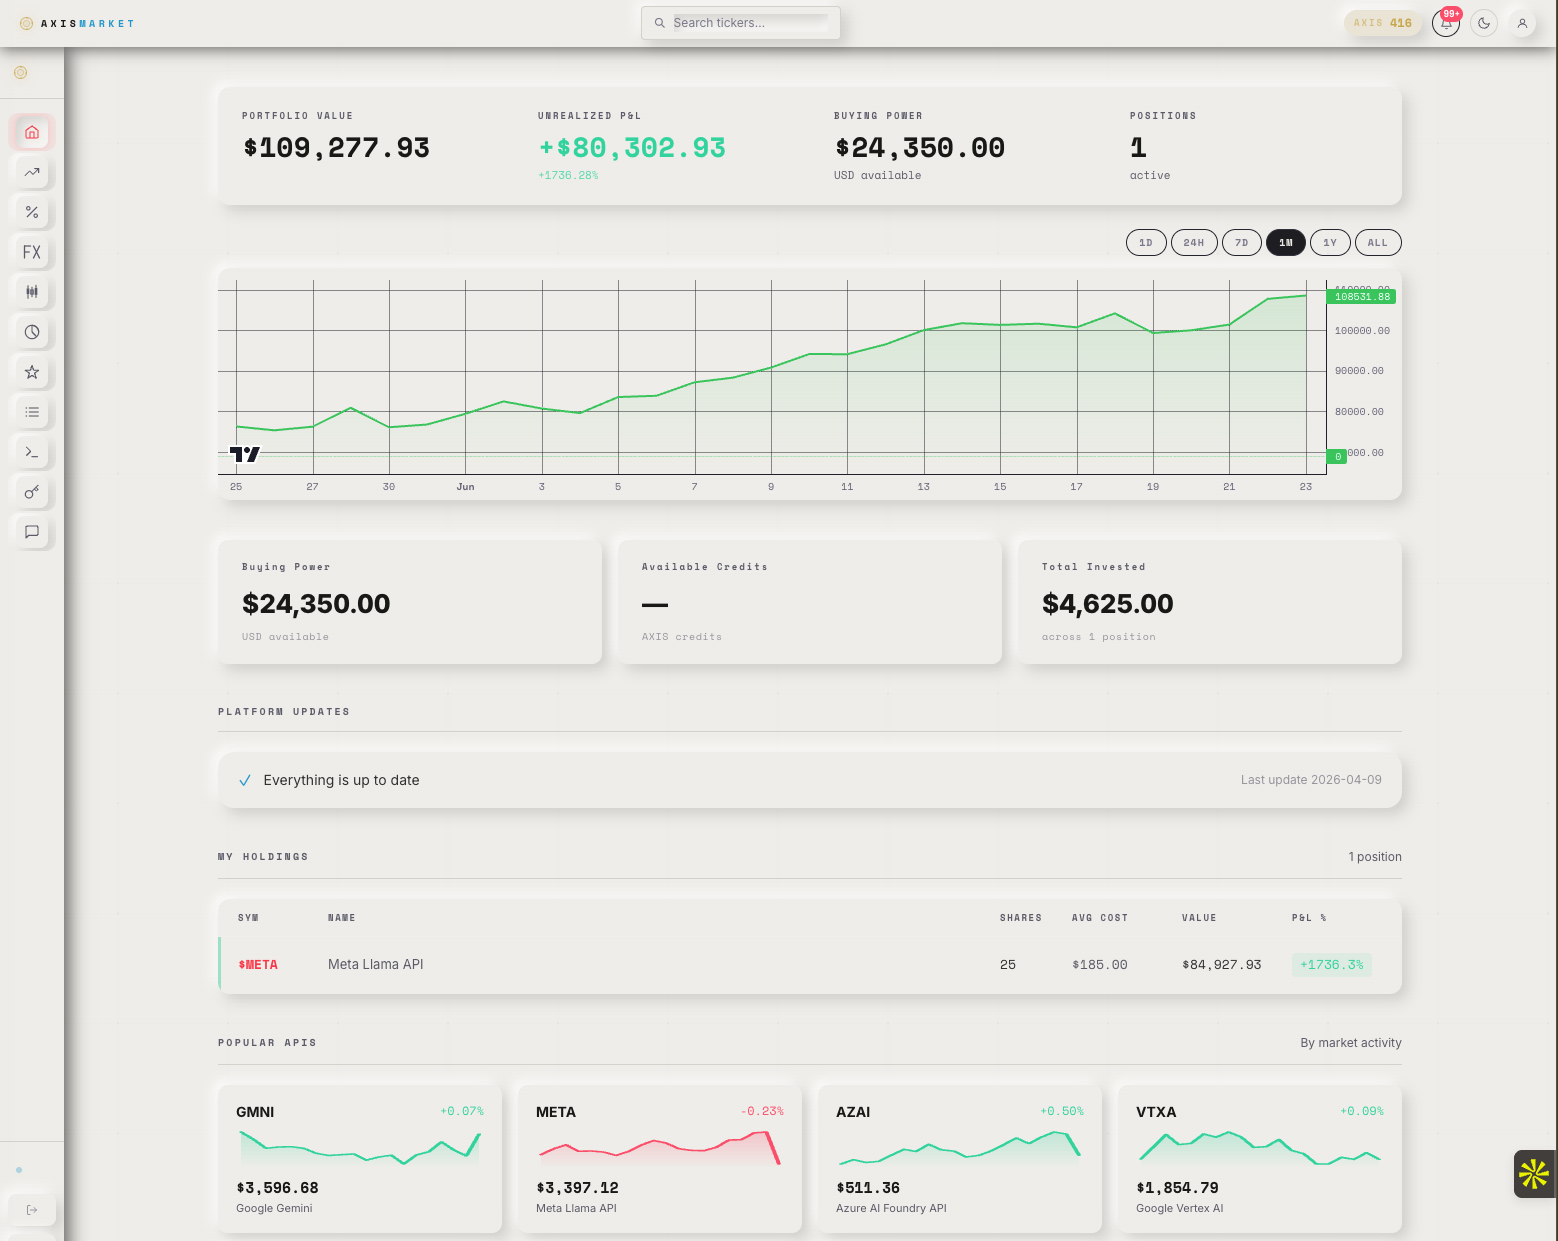Open the API key icon in sidebar
Viewport: 1558px width, 1241px height.
32,492
